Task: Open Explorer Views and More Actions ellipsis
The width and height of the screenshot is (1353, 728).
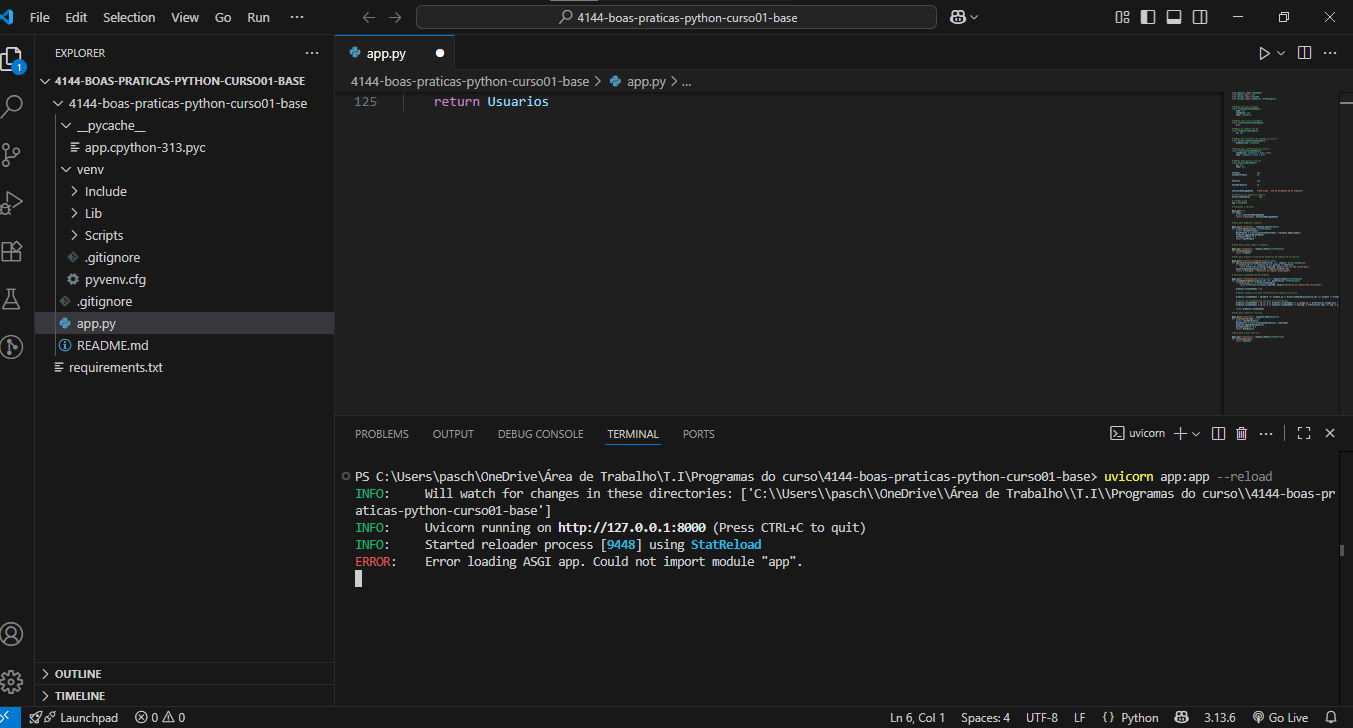Action: 312,53
